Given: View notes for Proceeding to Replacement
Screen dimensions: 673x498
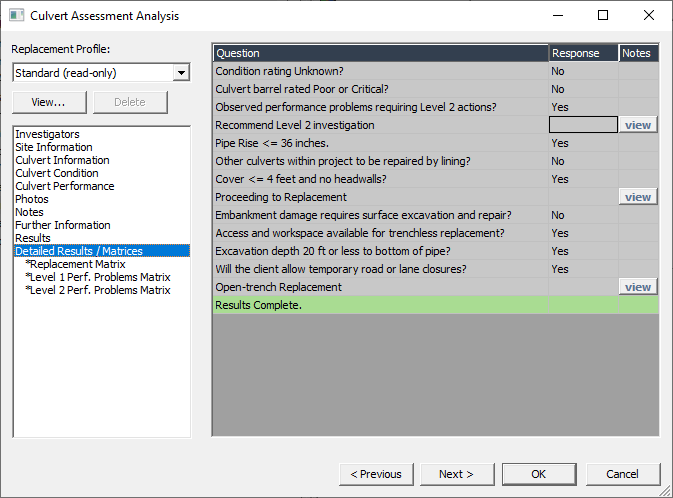Looking at the screenshot, I should (x=638, y=197).
